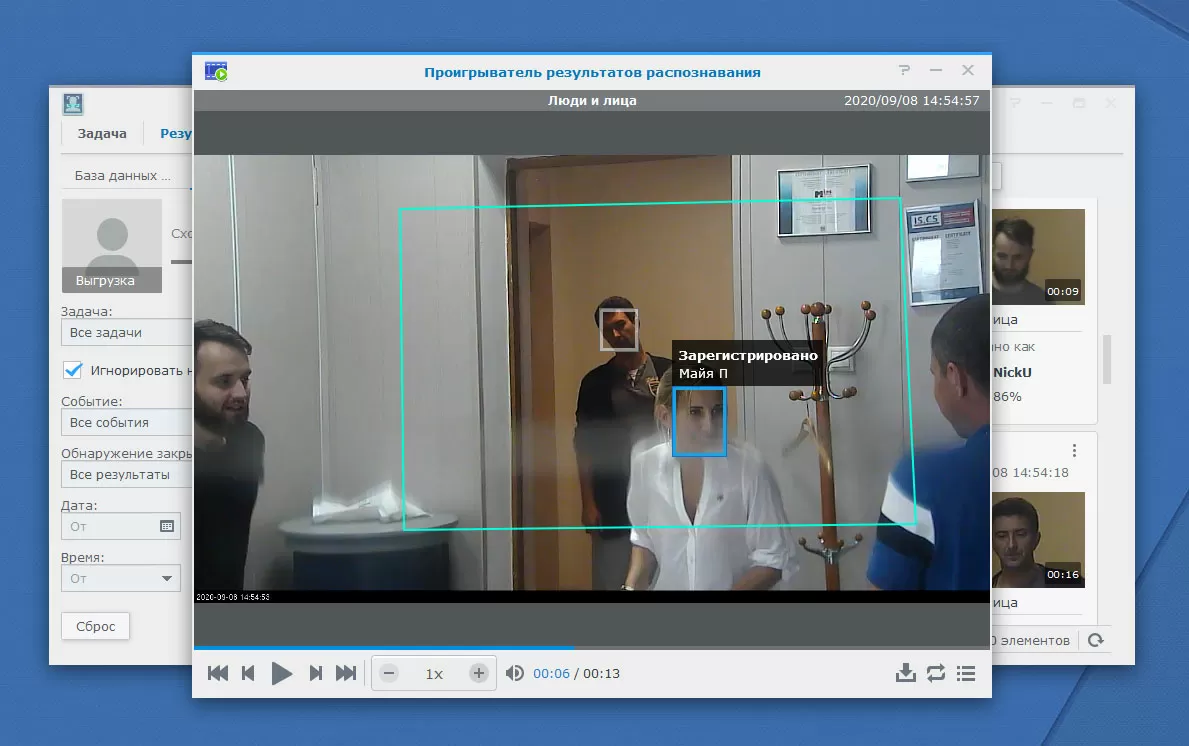Switch to the 'Задача' tab
Screen dimensions: 1189x746
[x=102, y=134]
